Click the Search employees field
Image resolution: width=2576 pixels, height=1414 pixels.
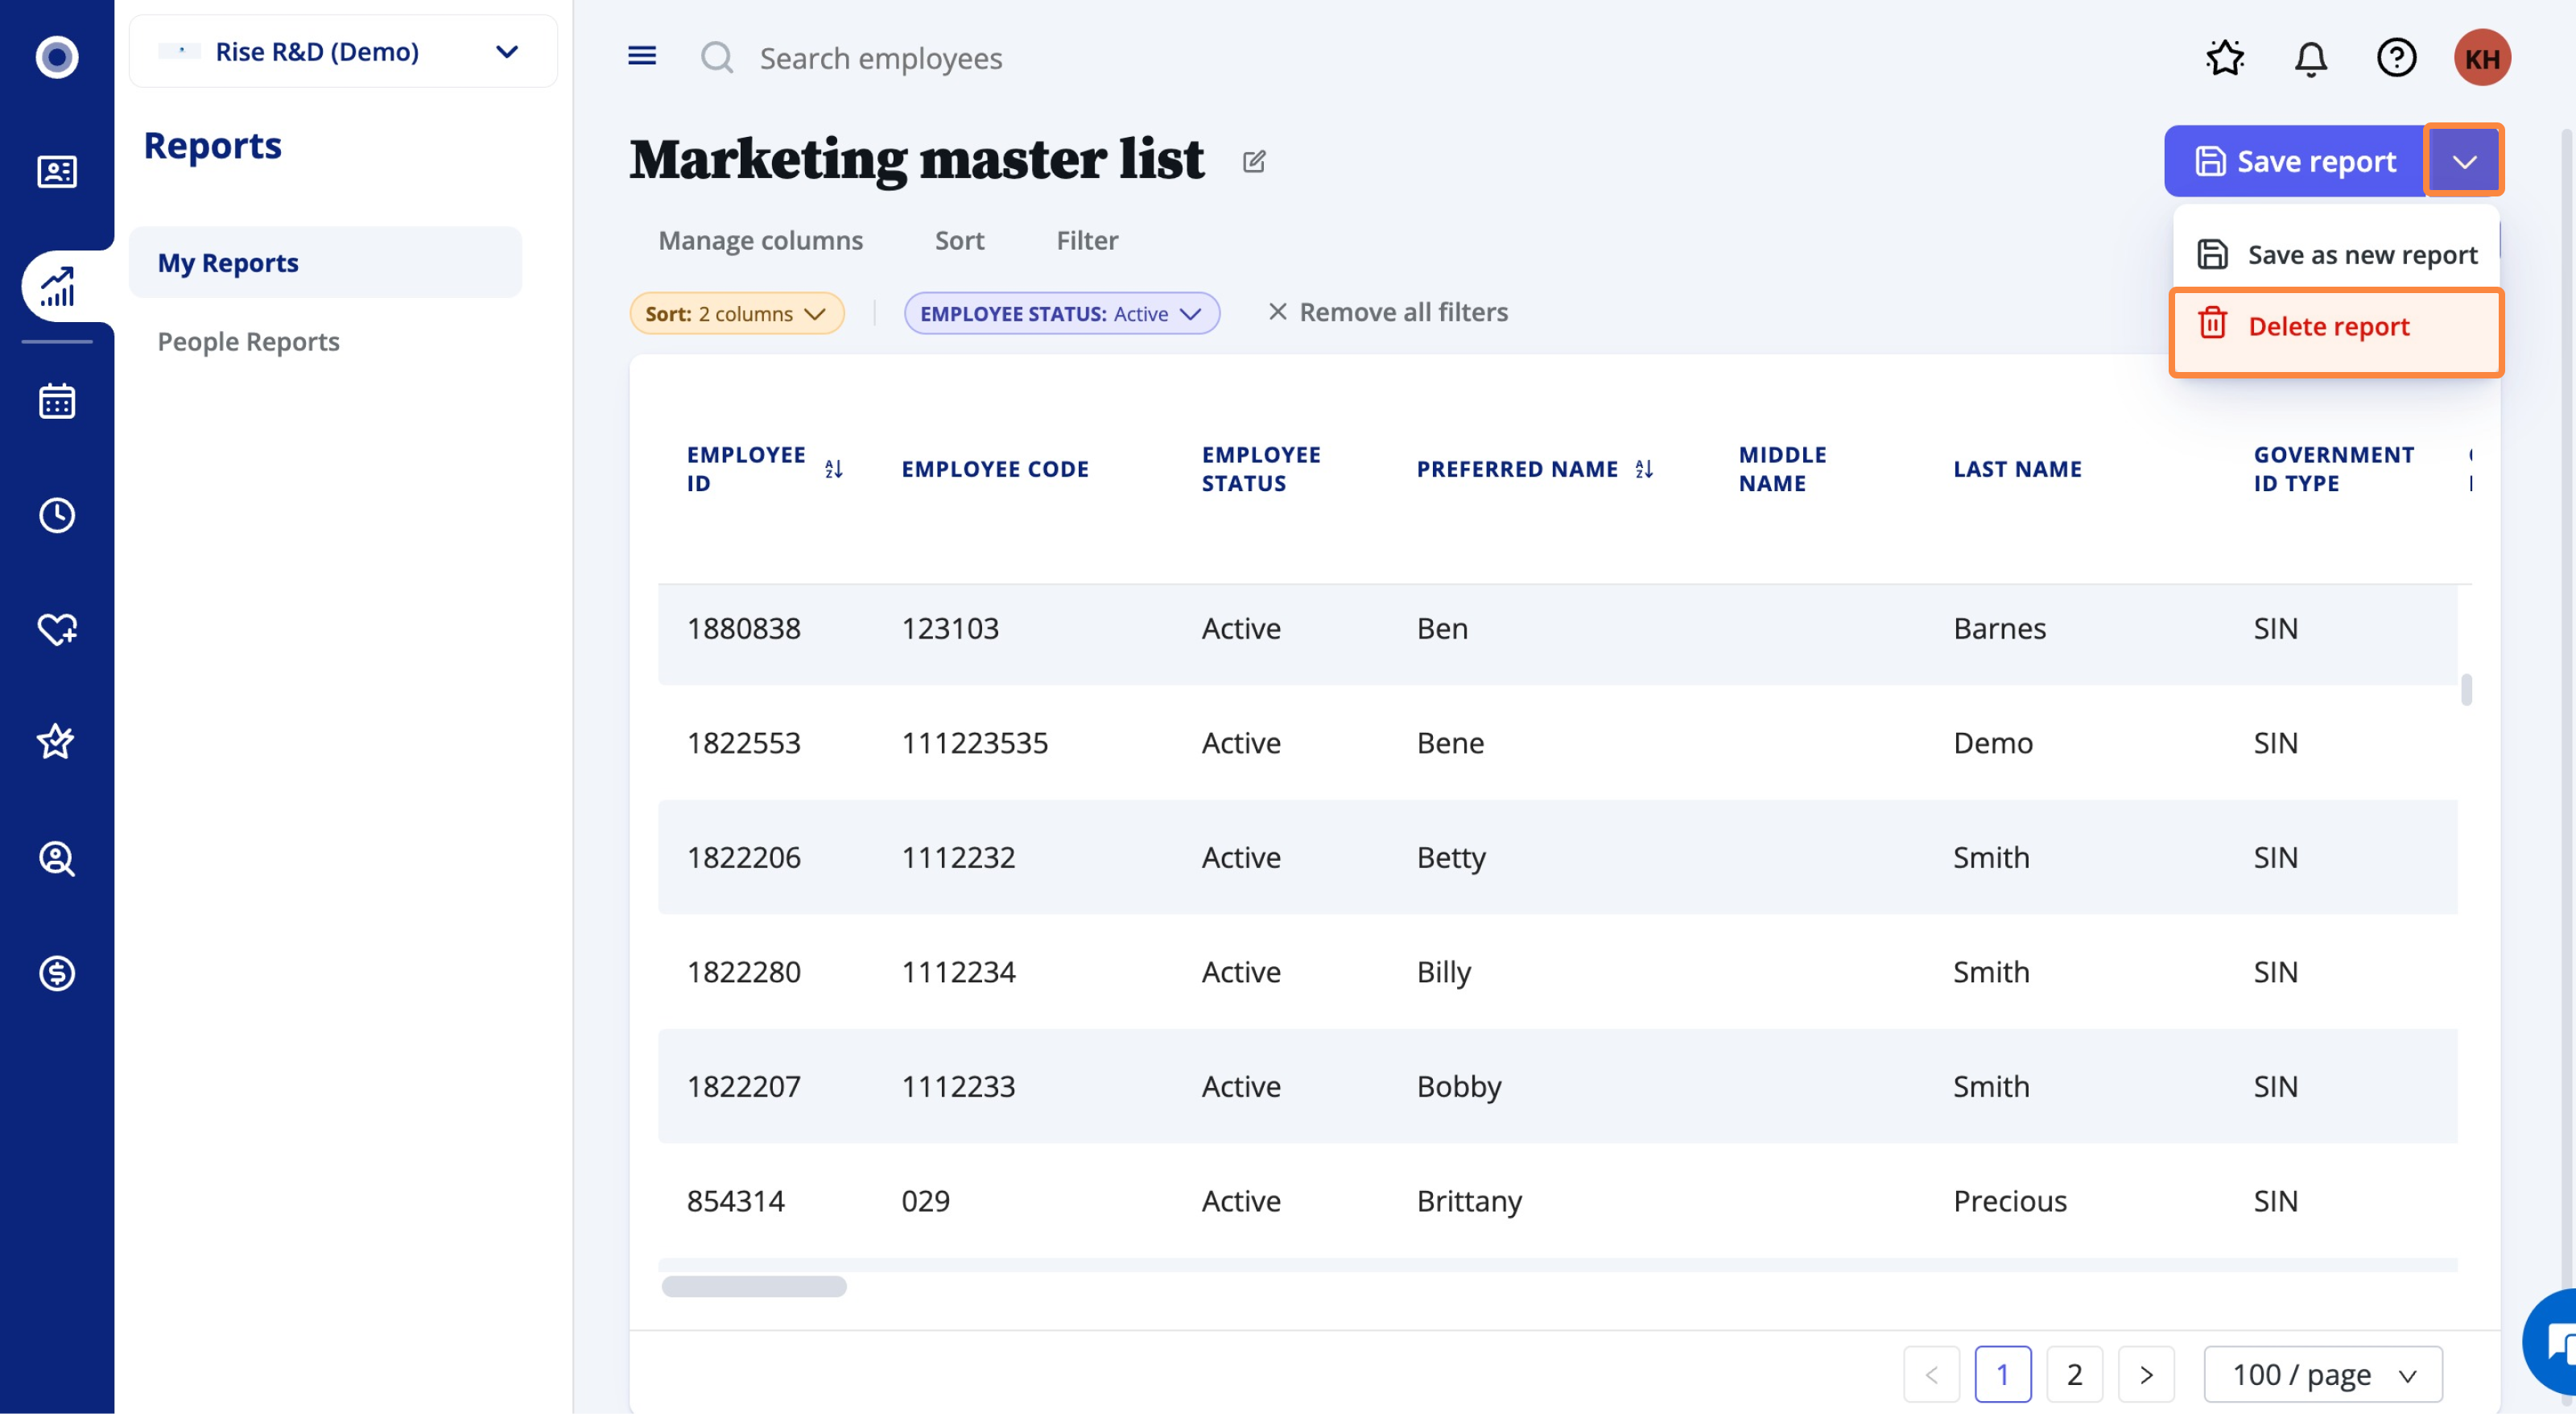pyautogui.click(x=880, y=58)
